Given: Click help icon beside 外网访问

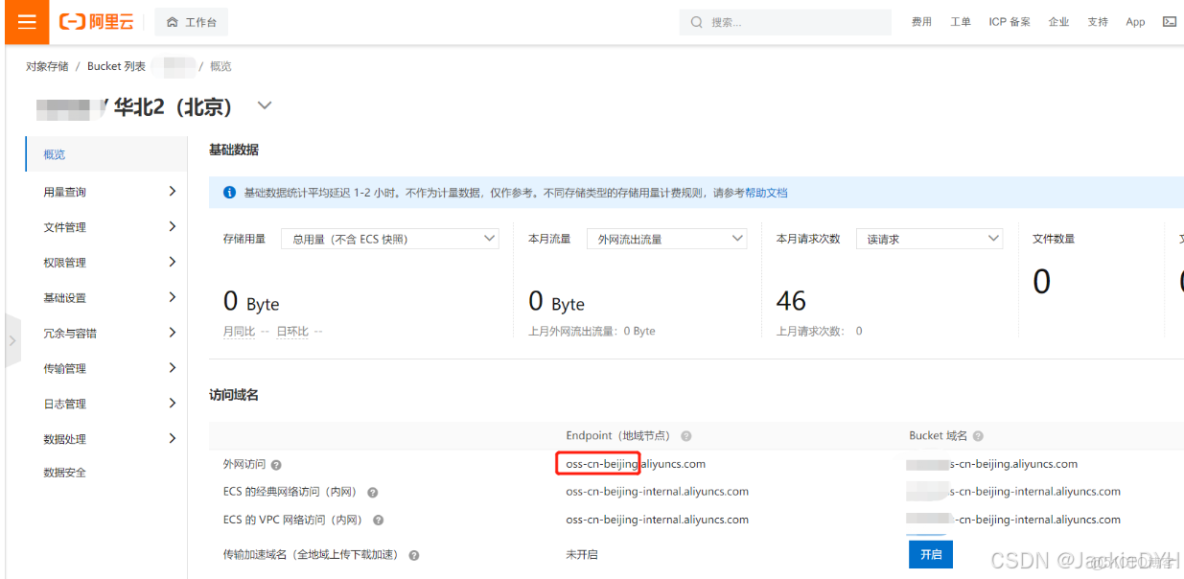Looking at the screenshot, I should [276, 464].
